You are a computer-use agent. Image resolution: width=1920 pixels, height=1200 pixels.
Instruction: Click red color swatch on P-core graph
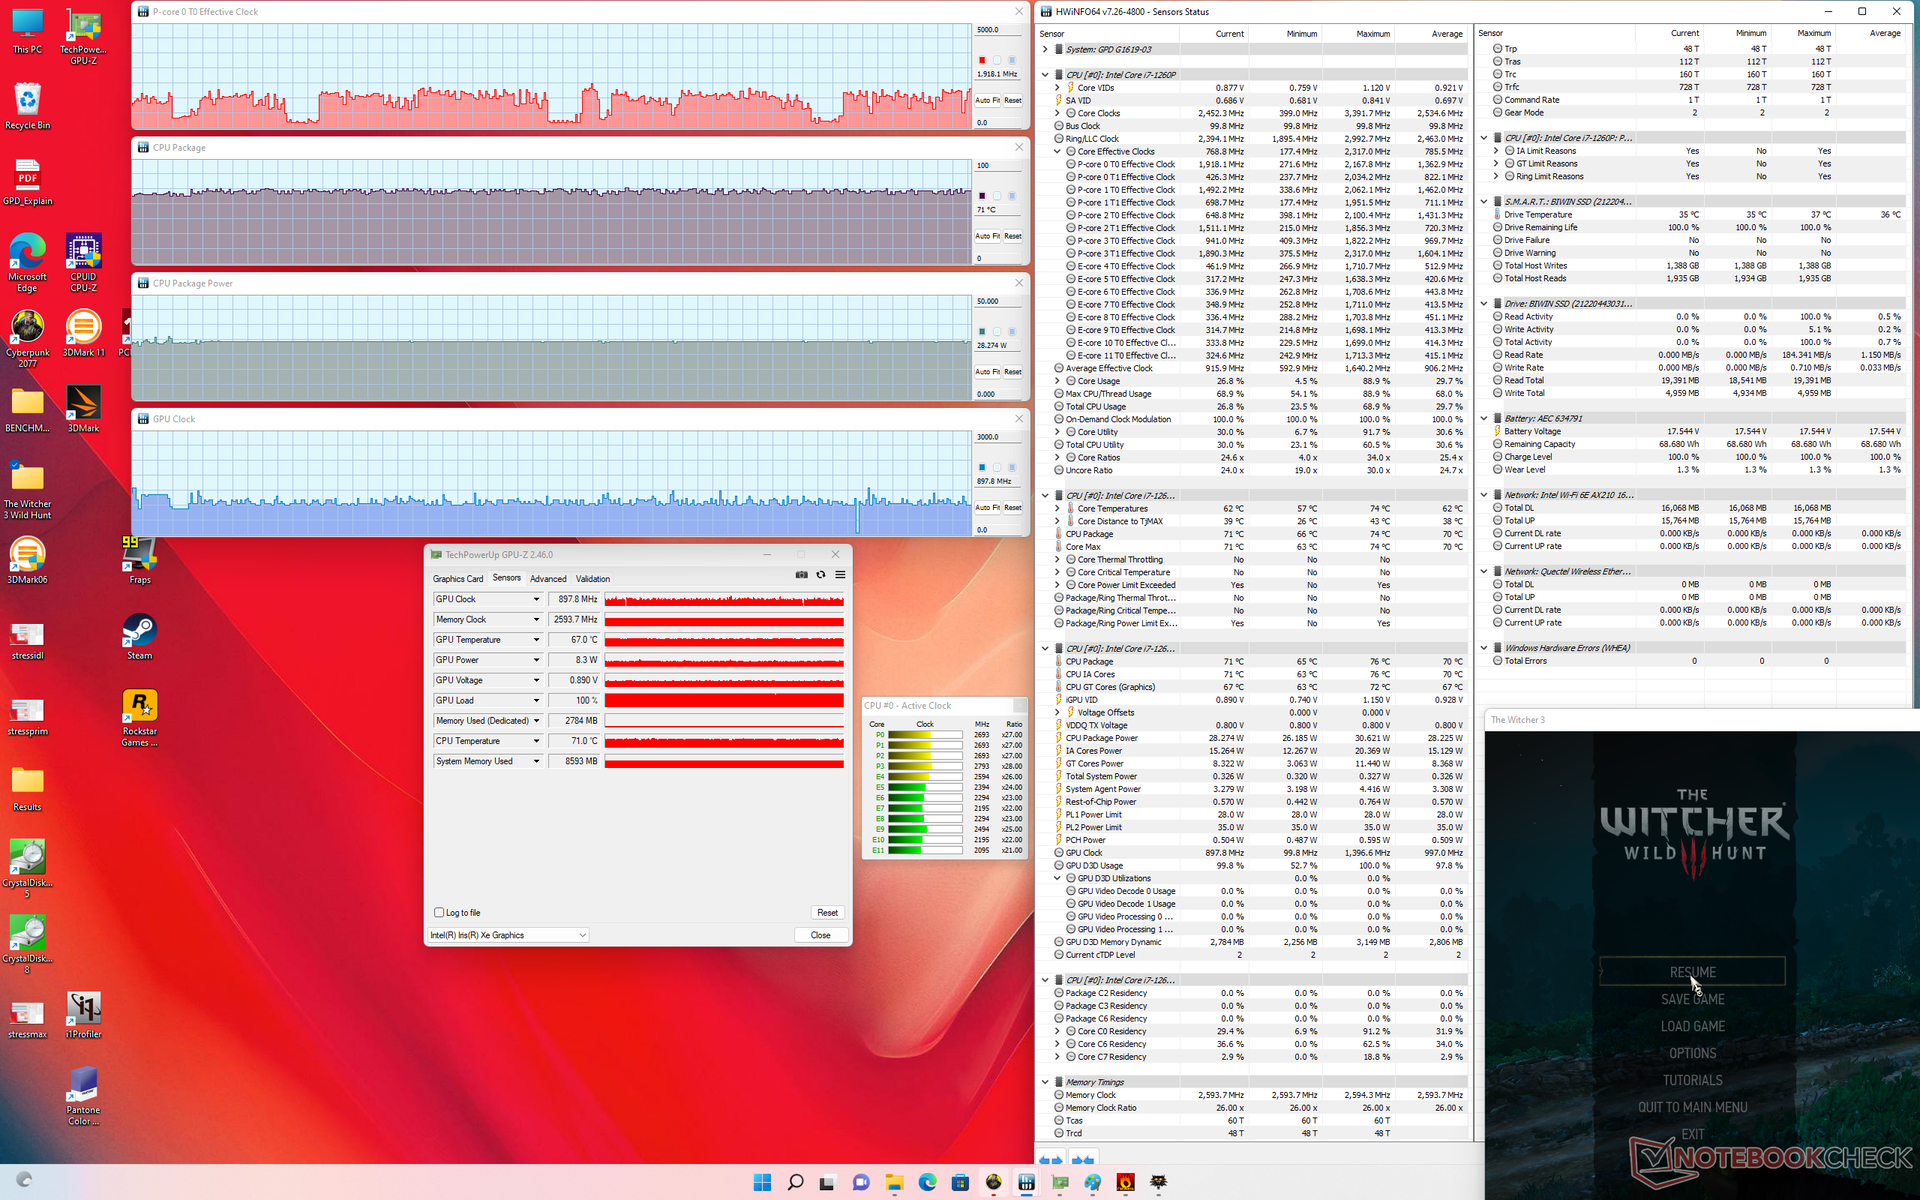982,60
